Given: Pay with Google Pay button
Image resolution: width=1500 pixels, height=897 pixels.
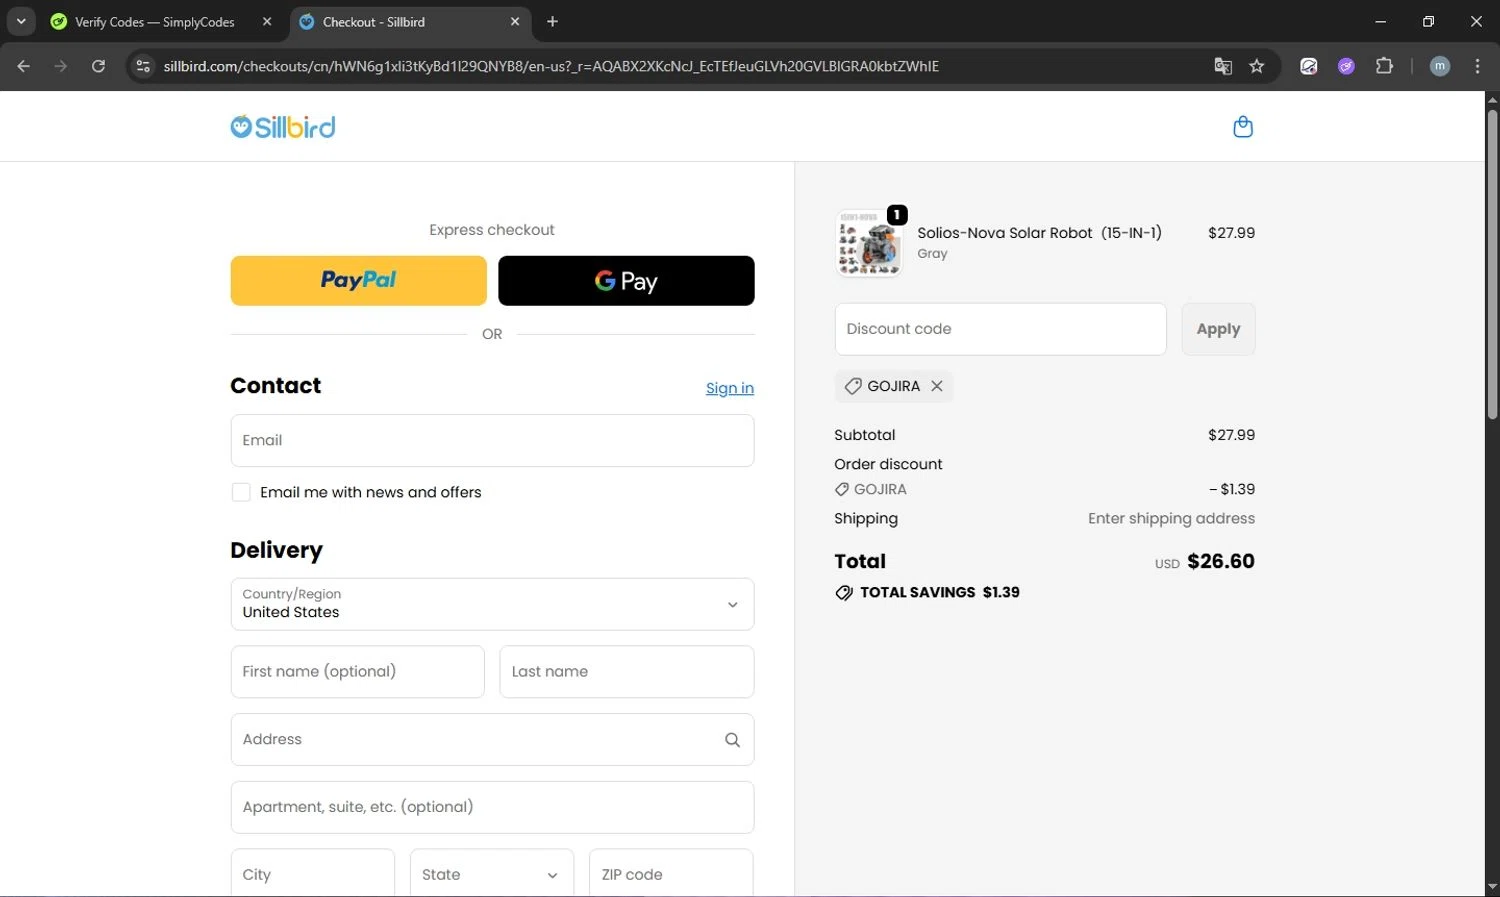Looking at the screenshot, I should (x=626, y=281).
